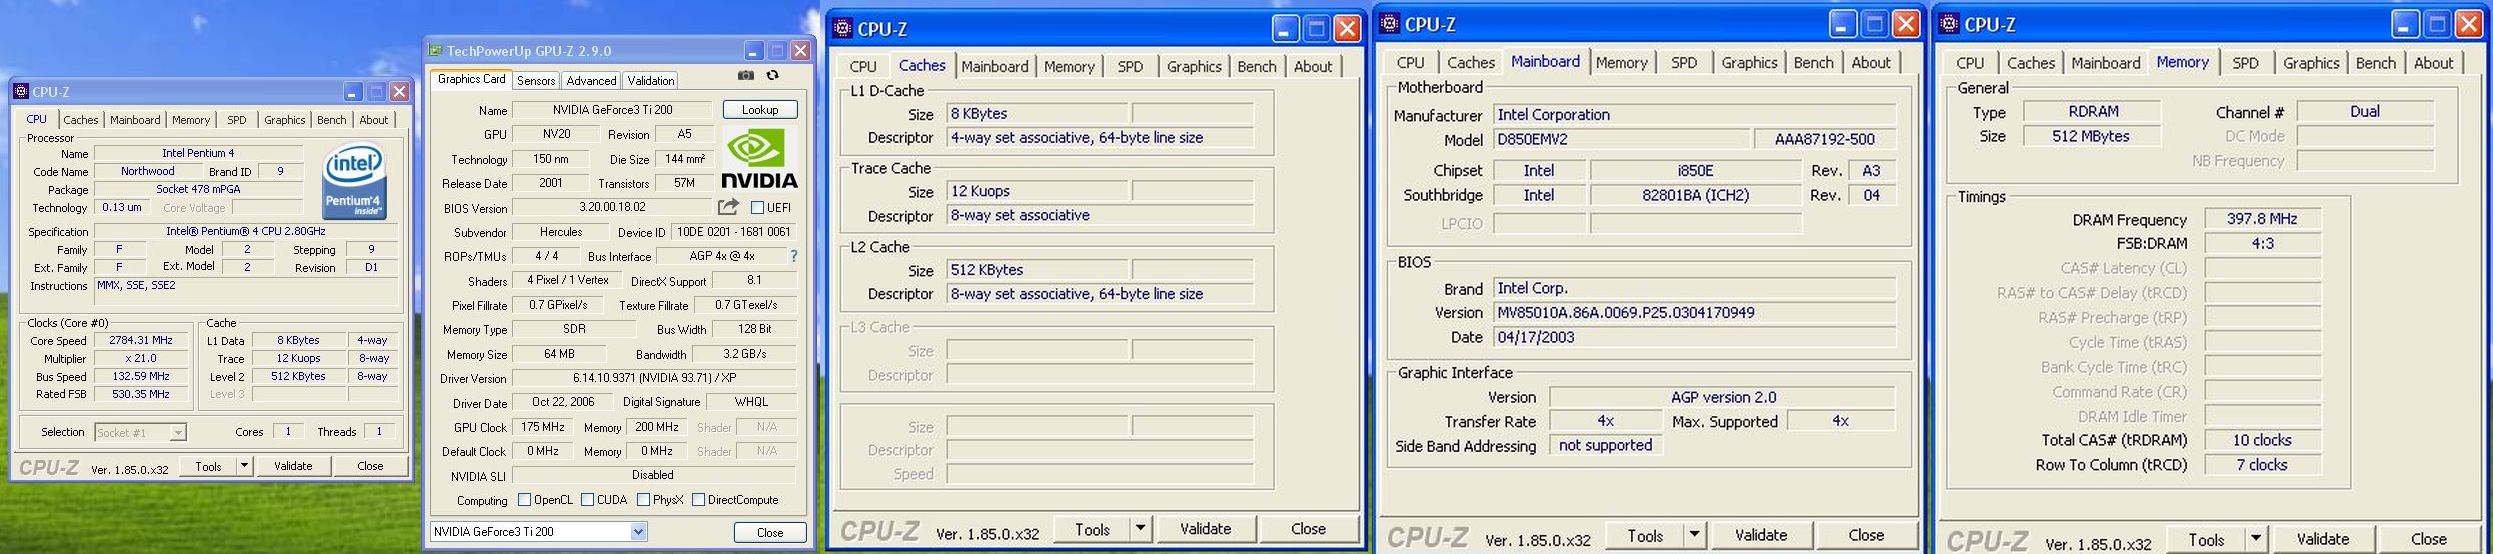Click the Total CAS# value 10 clocks

tap(2261, 440)
